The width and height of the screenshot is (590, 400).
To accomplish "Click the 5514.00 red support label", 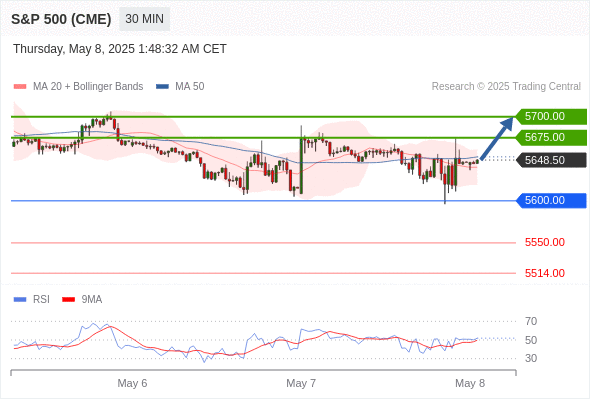I will pos(545,273).
